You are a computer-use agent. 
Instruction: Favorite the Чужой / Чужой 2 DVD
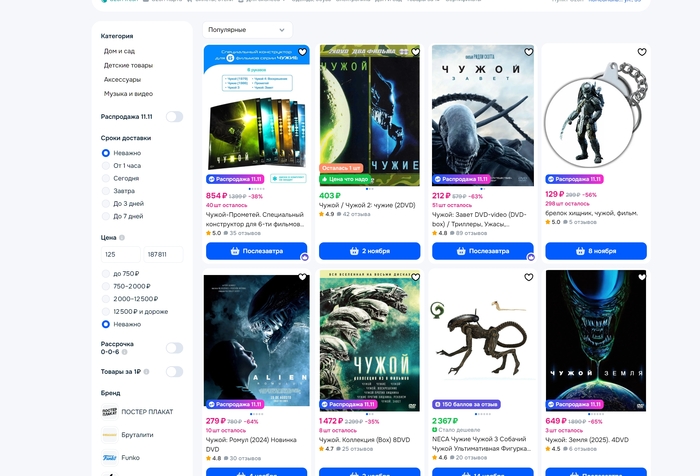coord(415,52)
